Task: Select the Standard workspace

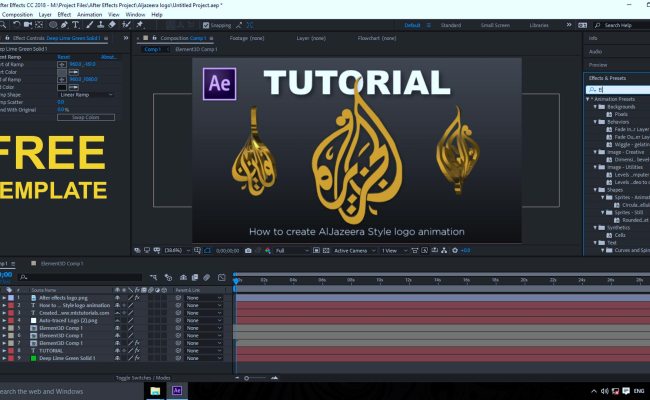Action: point(451,25)
